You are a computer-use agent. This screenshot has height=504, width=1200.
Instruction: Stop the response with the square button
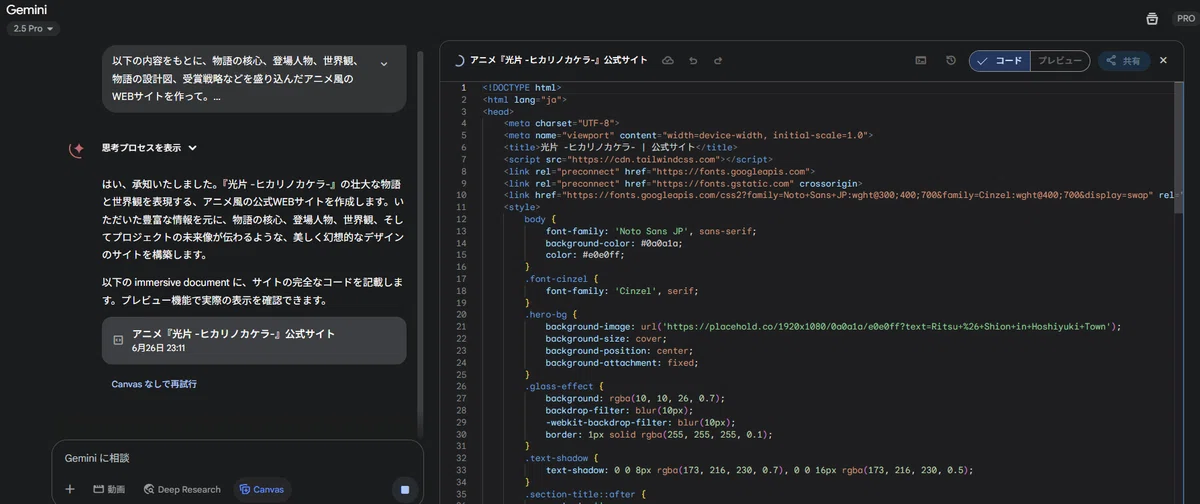tap(405, 489)
